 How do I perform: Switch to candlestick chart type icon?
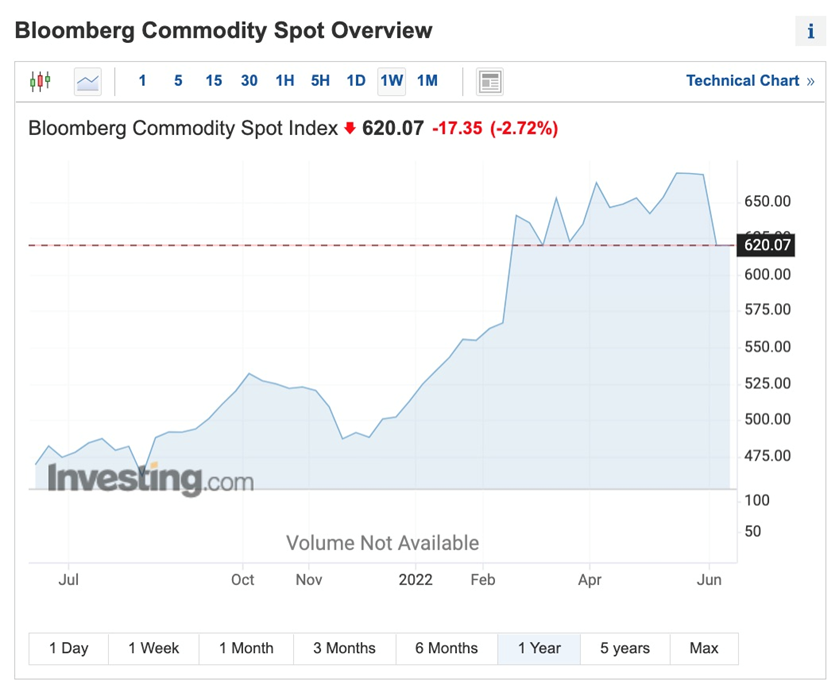(x=40, y=81)
